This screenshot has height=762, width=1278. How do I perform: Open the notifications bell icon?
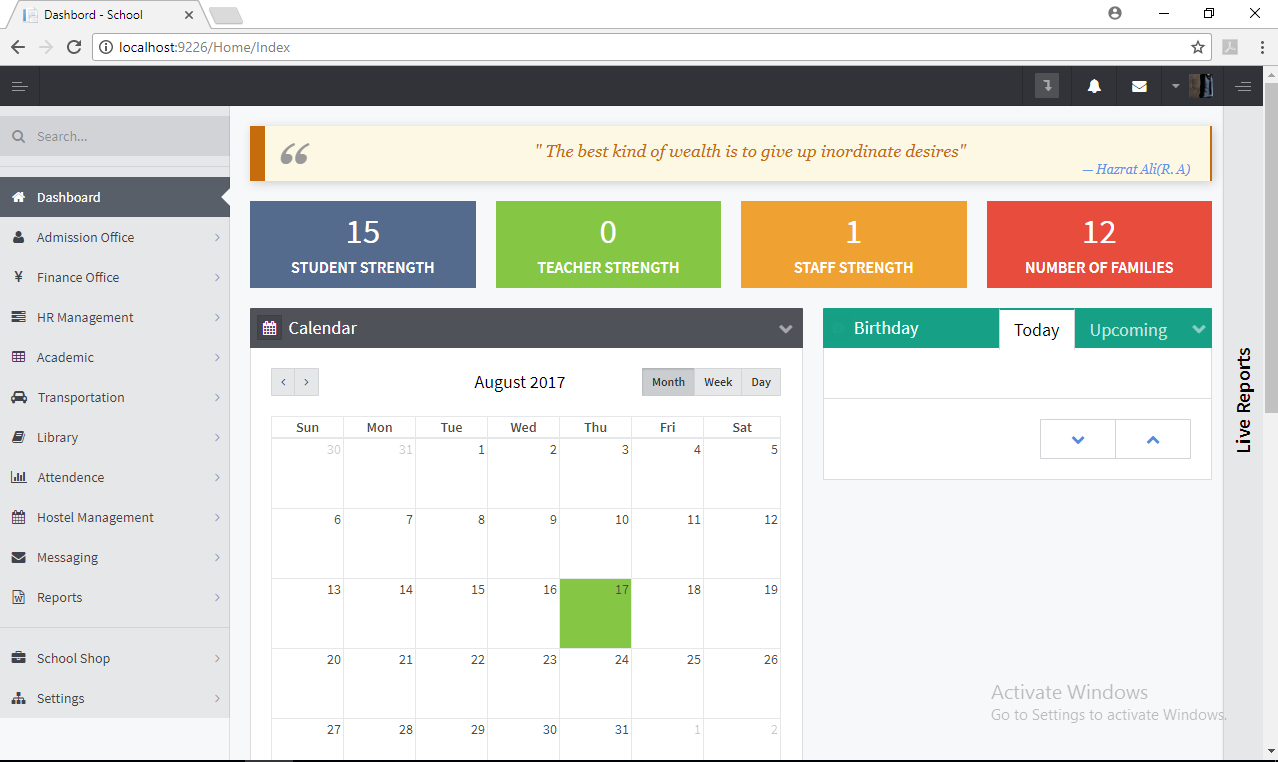click(x=1094, y=87)
